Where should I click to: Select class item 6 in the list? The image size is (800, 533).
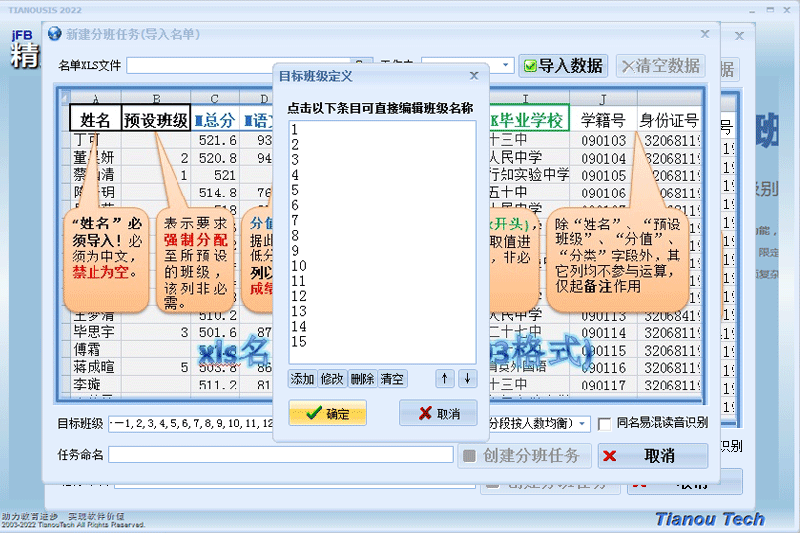click(382, 205)
